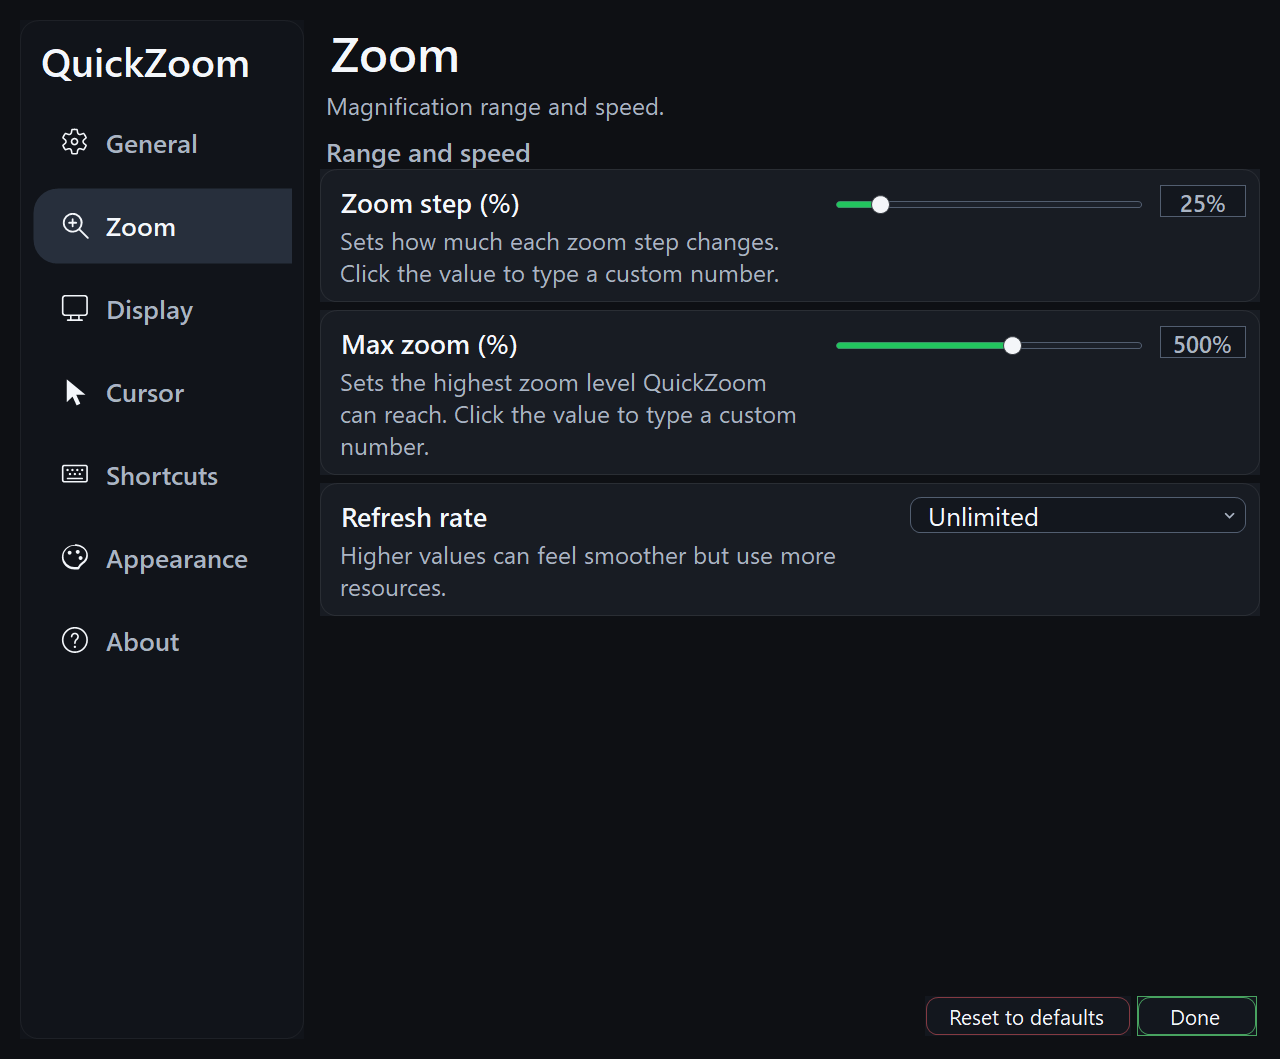Image resolution: width=1280 pixels, height=1059 pixels.
Task: Click the 'Max zoom (%)' label
Action: pos(429,345)
